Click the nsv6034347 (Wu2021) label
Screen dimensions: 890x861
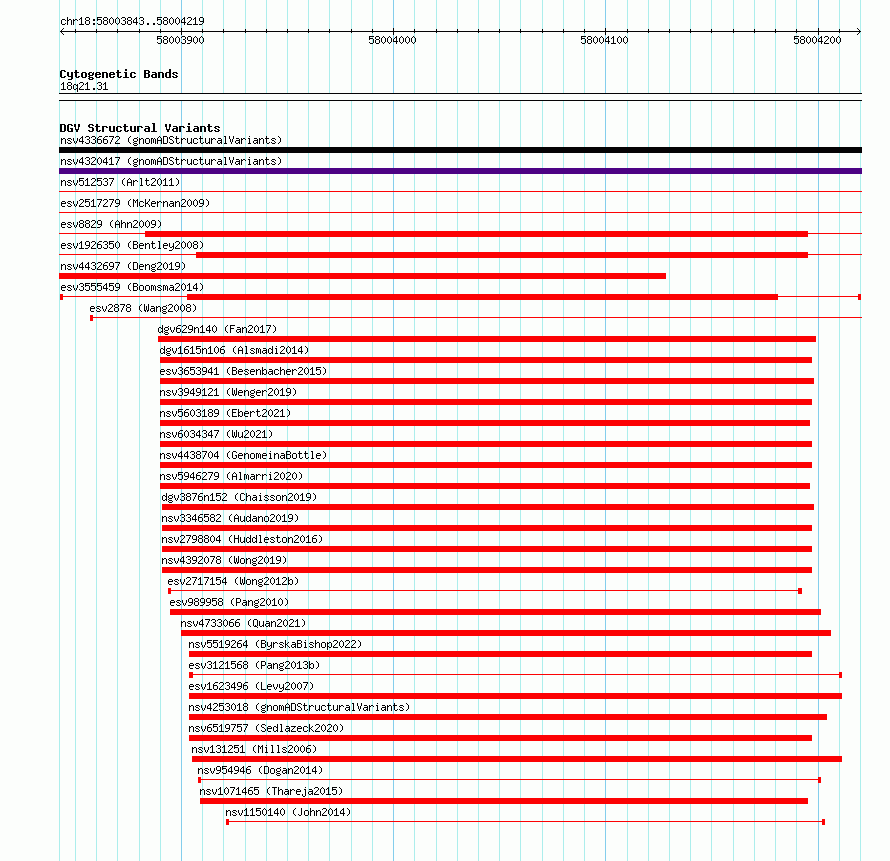click(216, 434)
